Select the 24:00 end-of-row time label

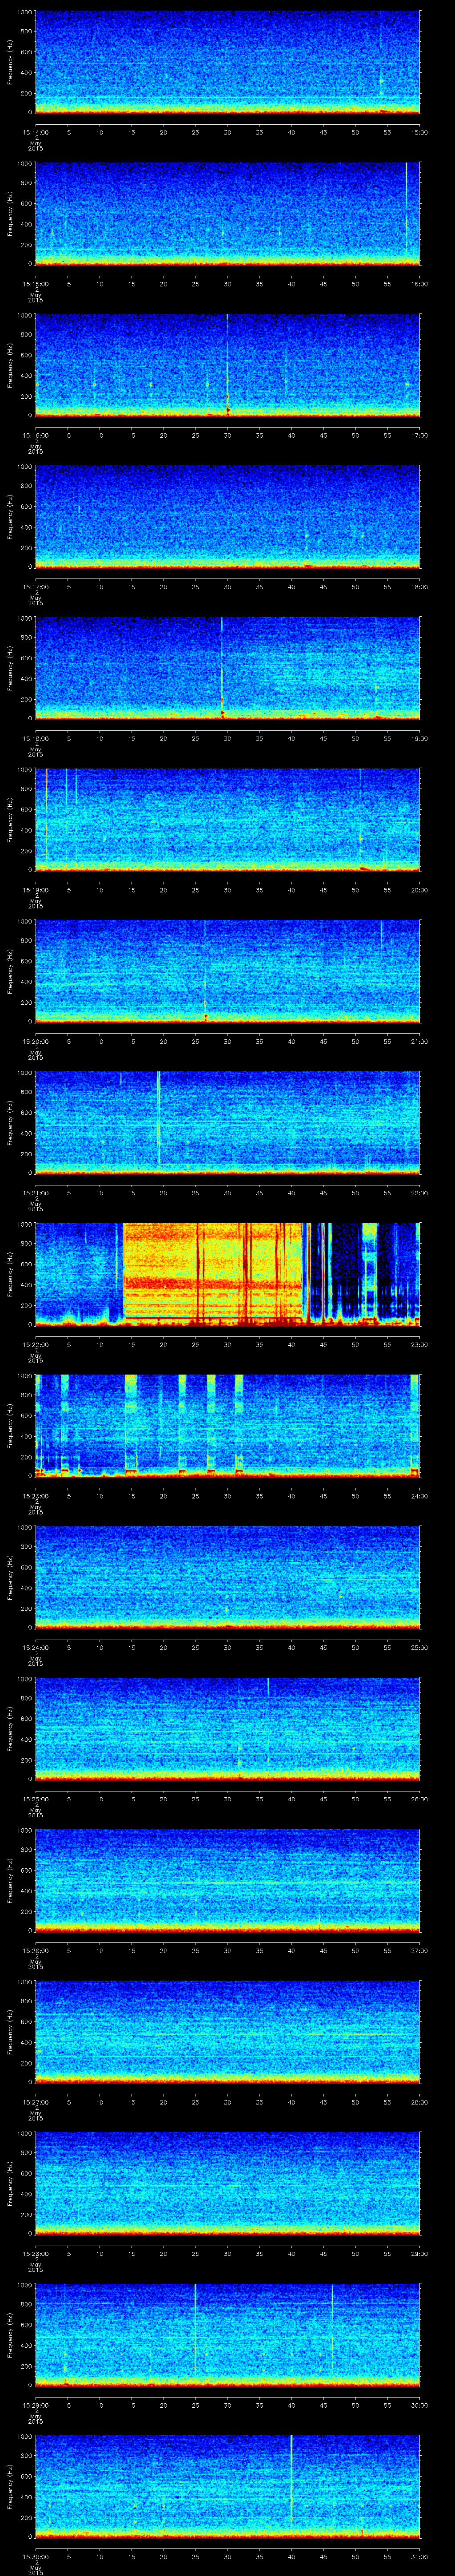point(419,1496)
